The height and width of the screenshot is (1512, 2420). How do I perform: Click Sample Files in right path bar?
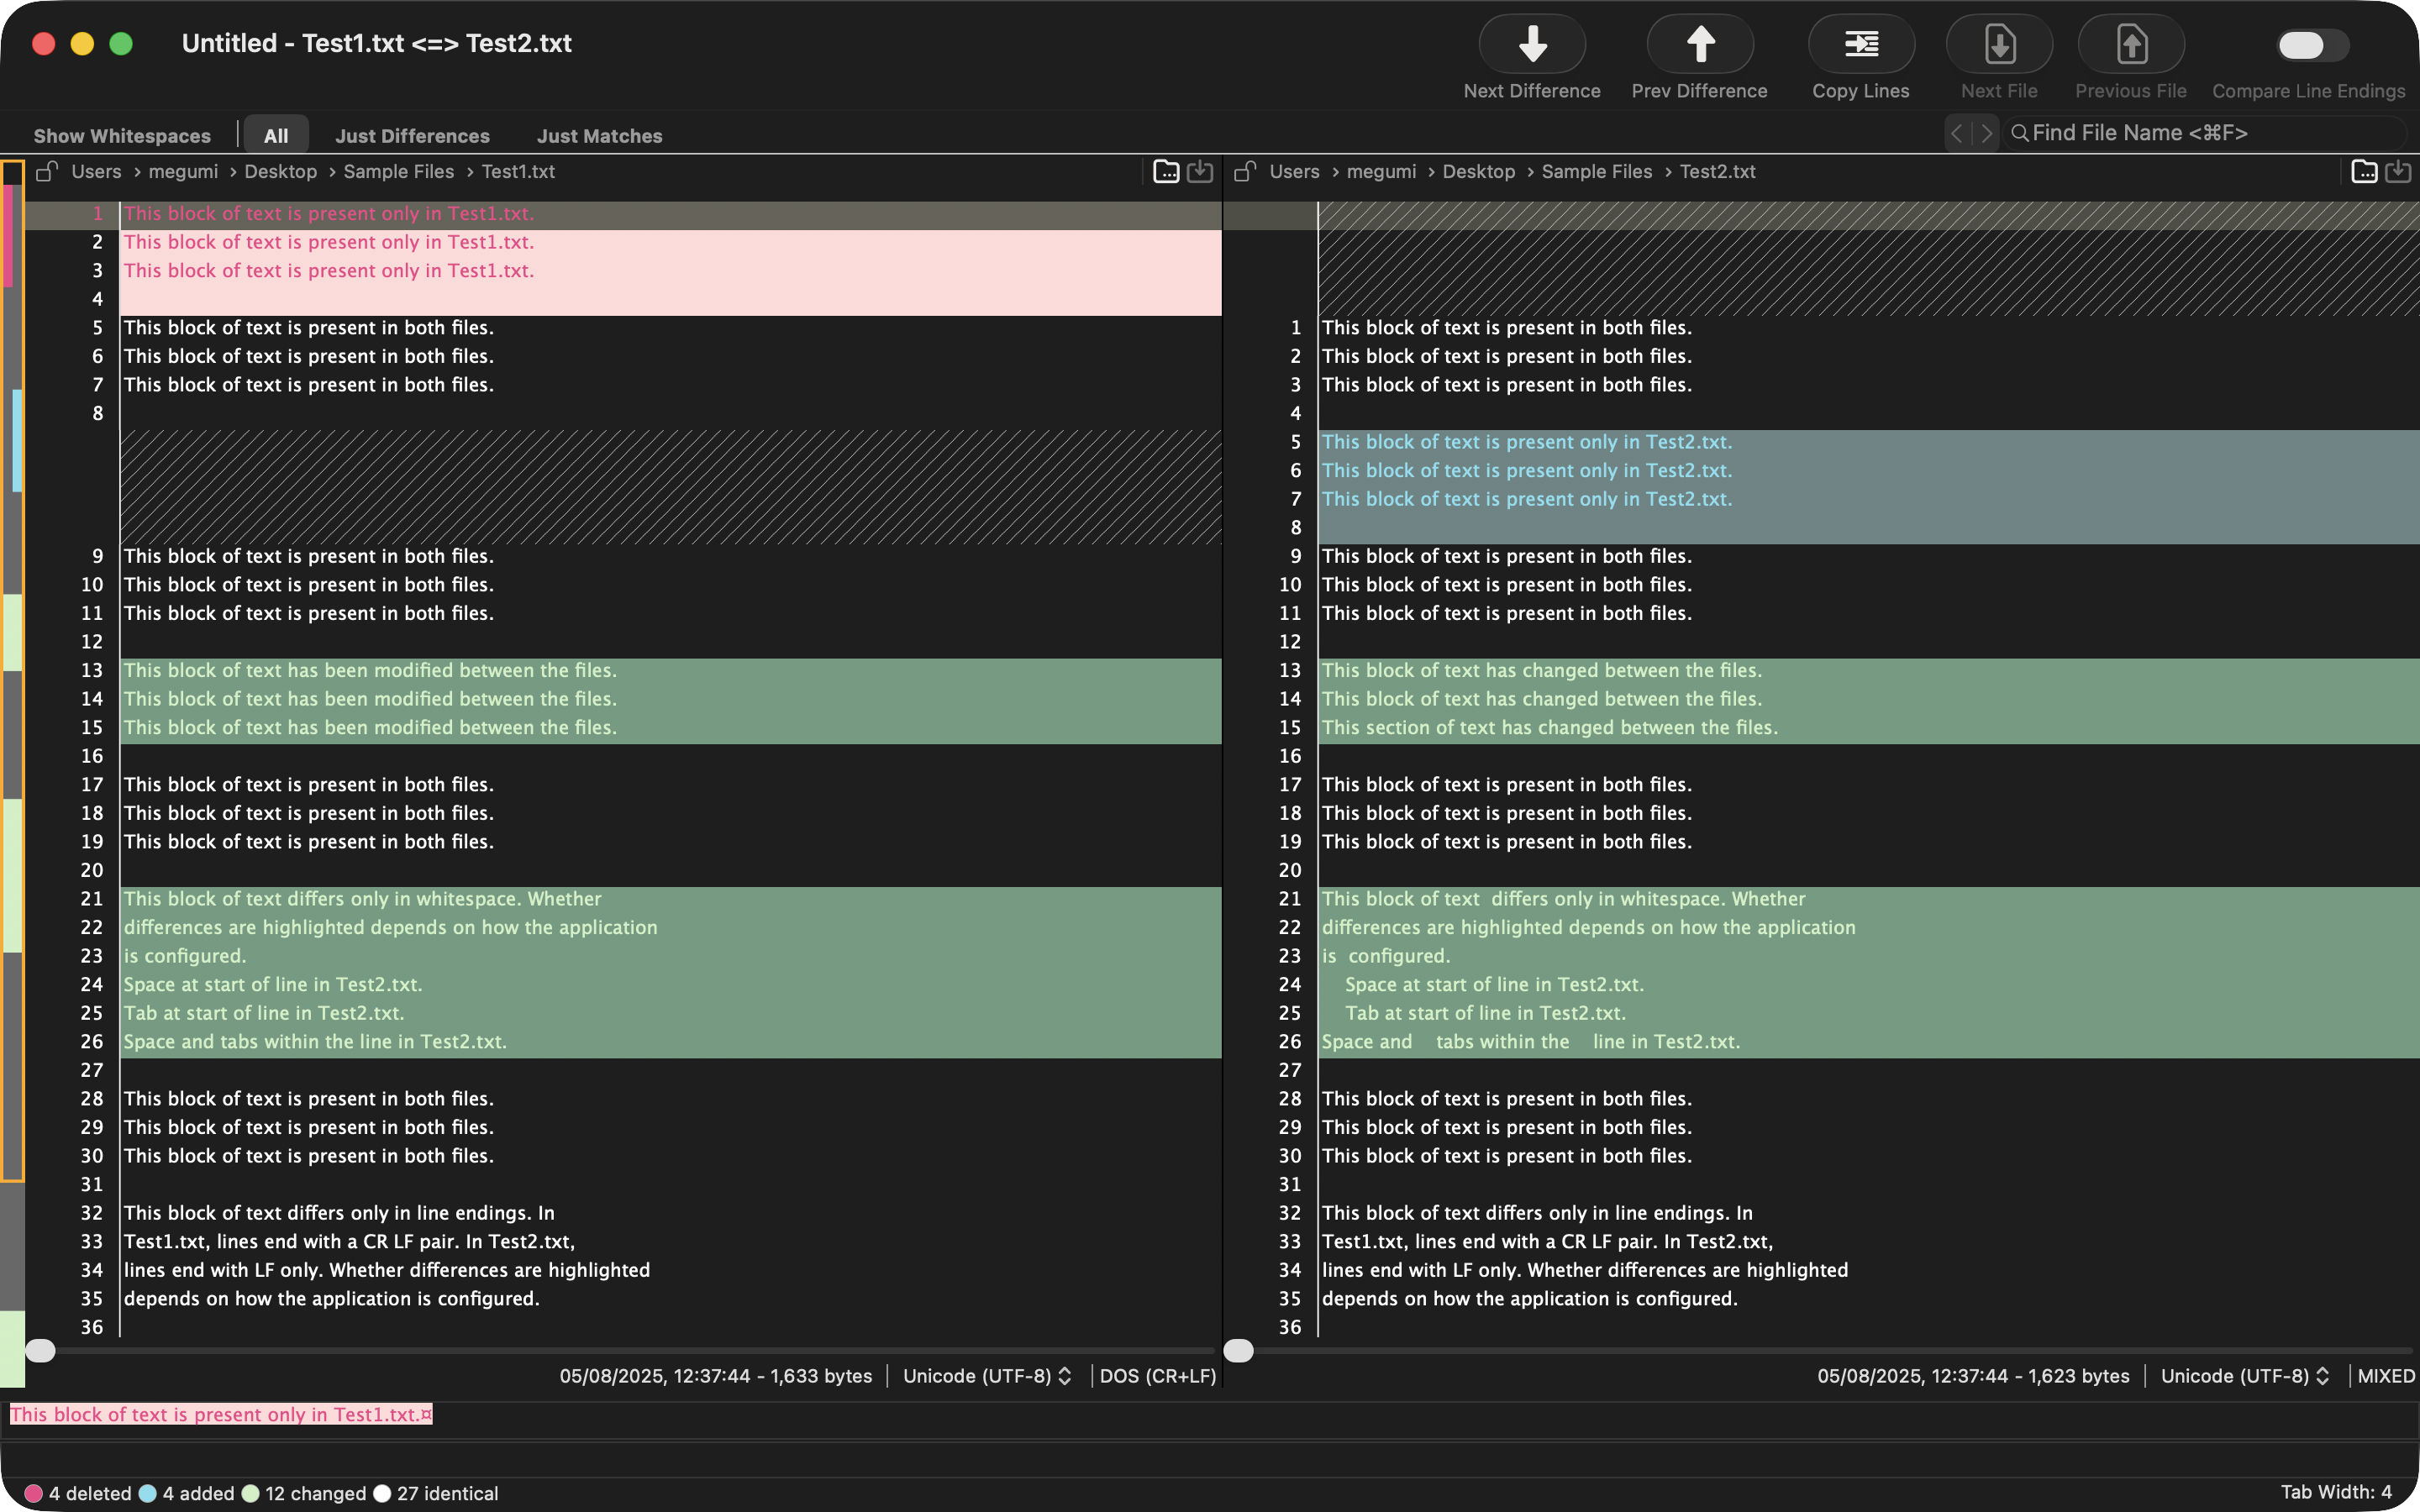(1596, 171)
